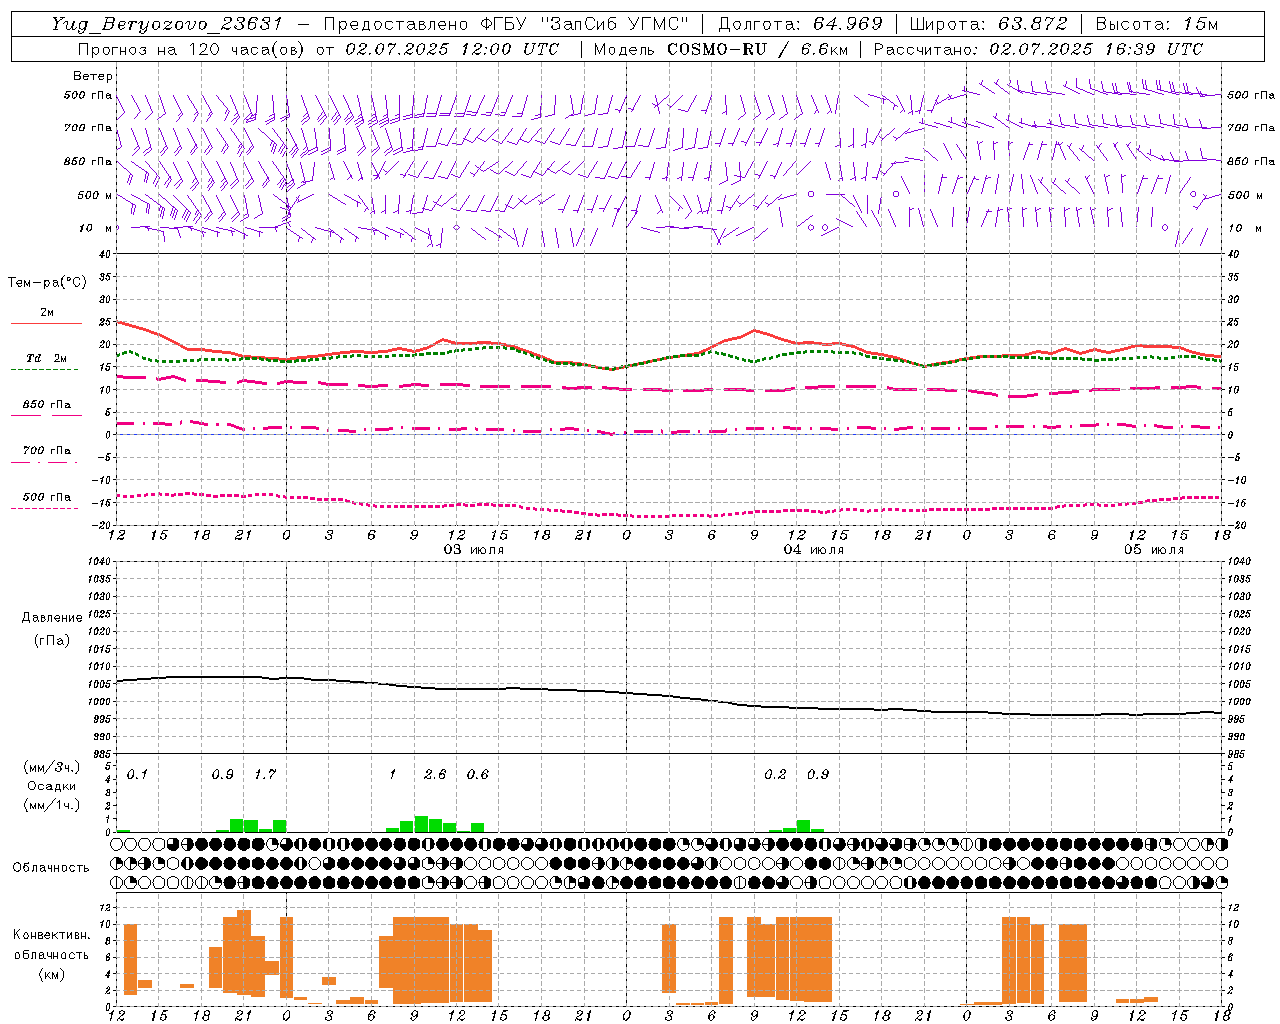Click the 3-hour precipitation value 1.7
This screenshot has height=1024, width=1280.
265,774
